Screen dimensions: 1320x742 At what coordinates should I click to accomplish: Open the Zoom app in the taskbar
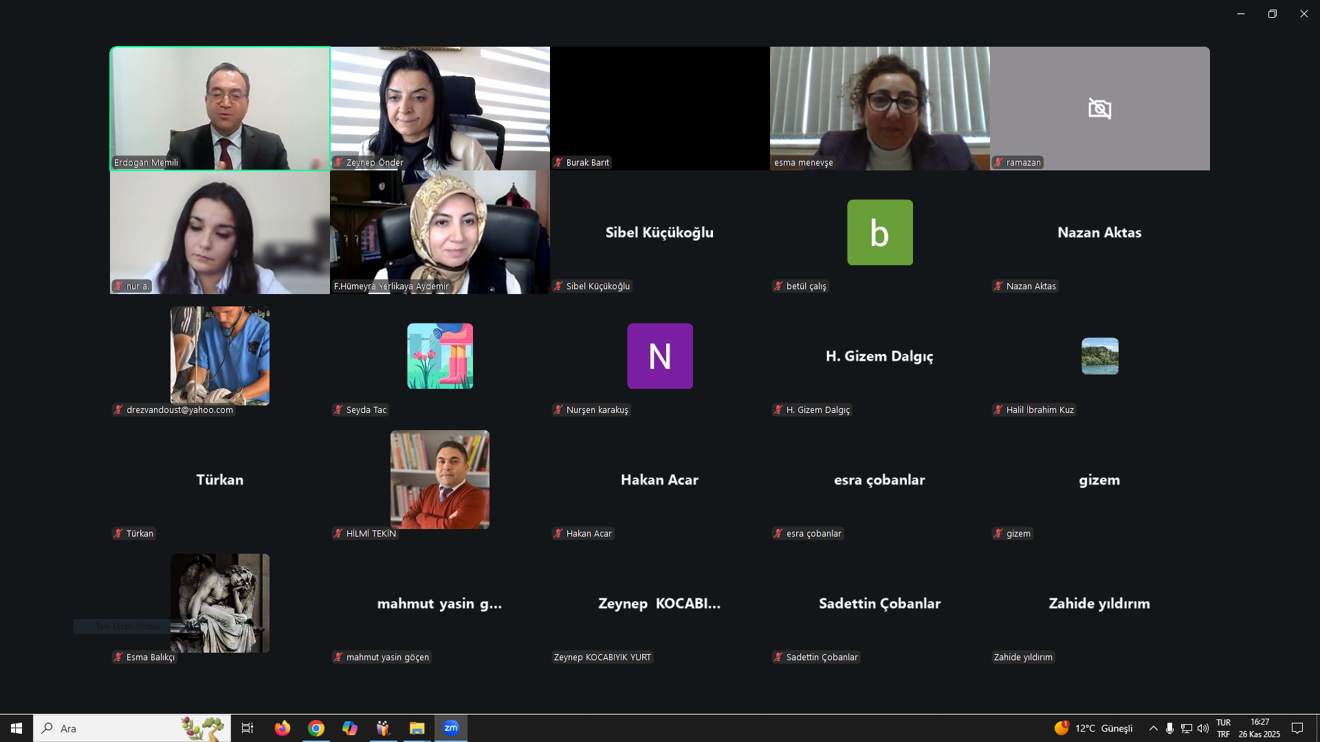click(x=451, y=728)
